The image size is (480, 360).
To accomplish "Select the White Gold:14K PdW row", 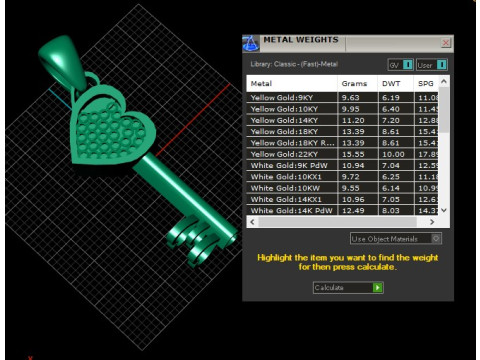I will (343, 210).
